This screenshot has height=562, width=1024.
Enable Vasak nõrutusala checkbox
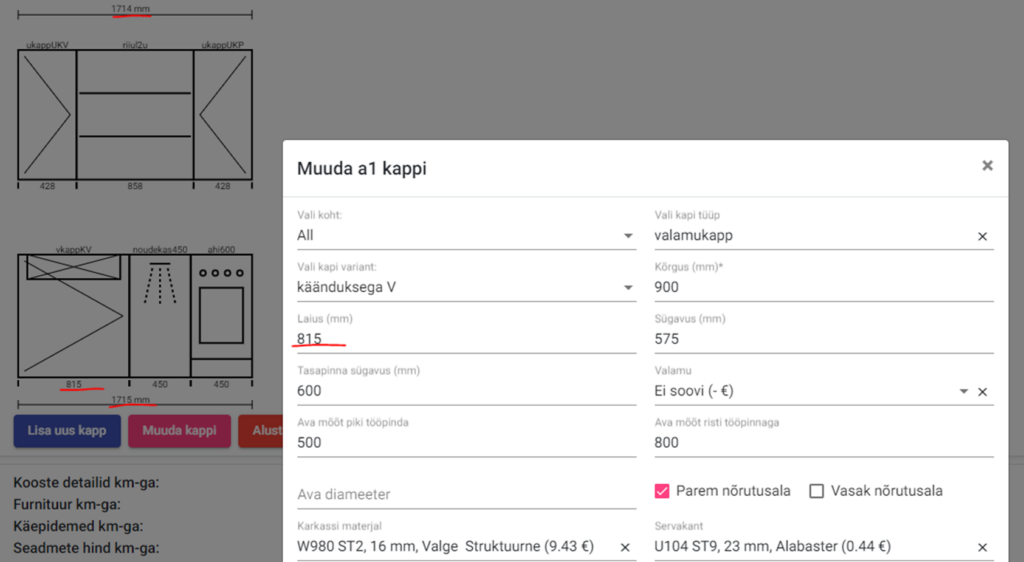point(816,491)
